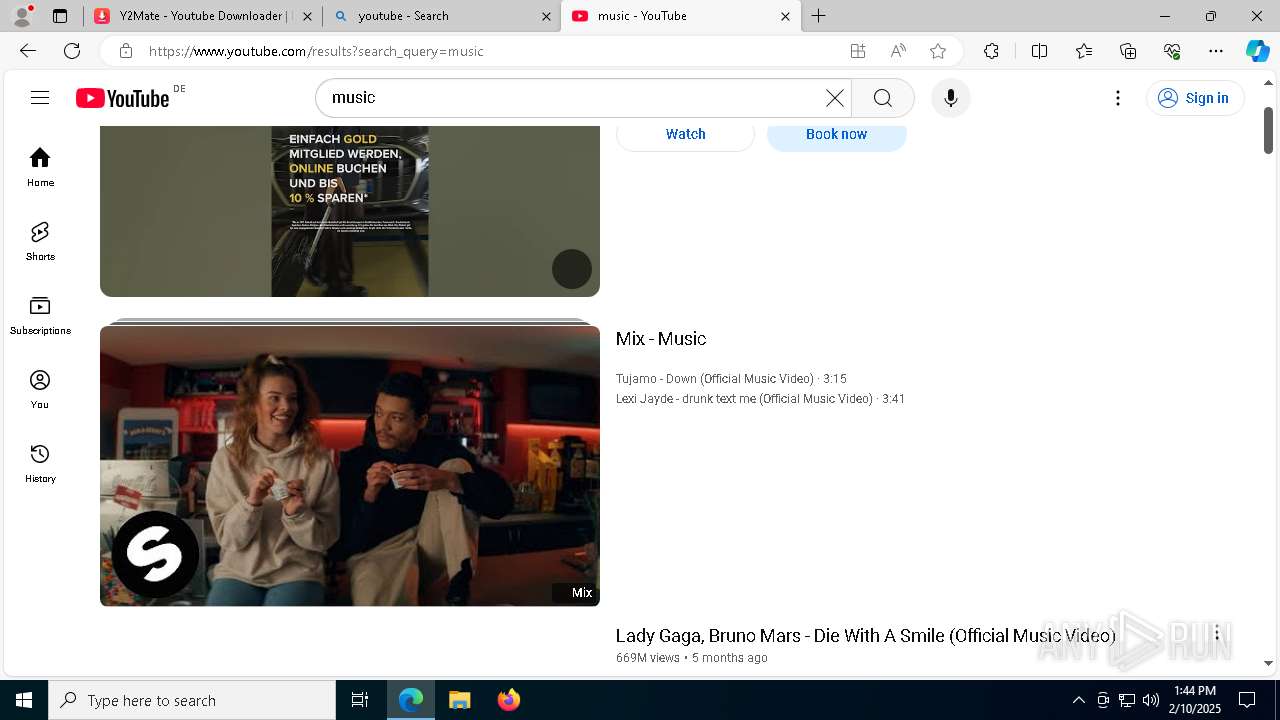Open Task View on the taskbar

[x=360, y=700]
